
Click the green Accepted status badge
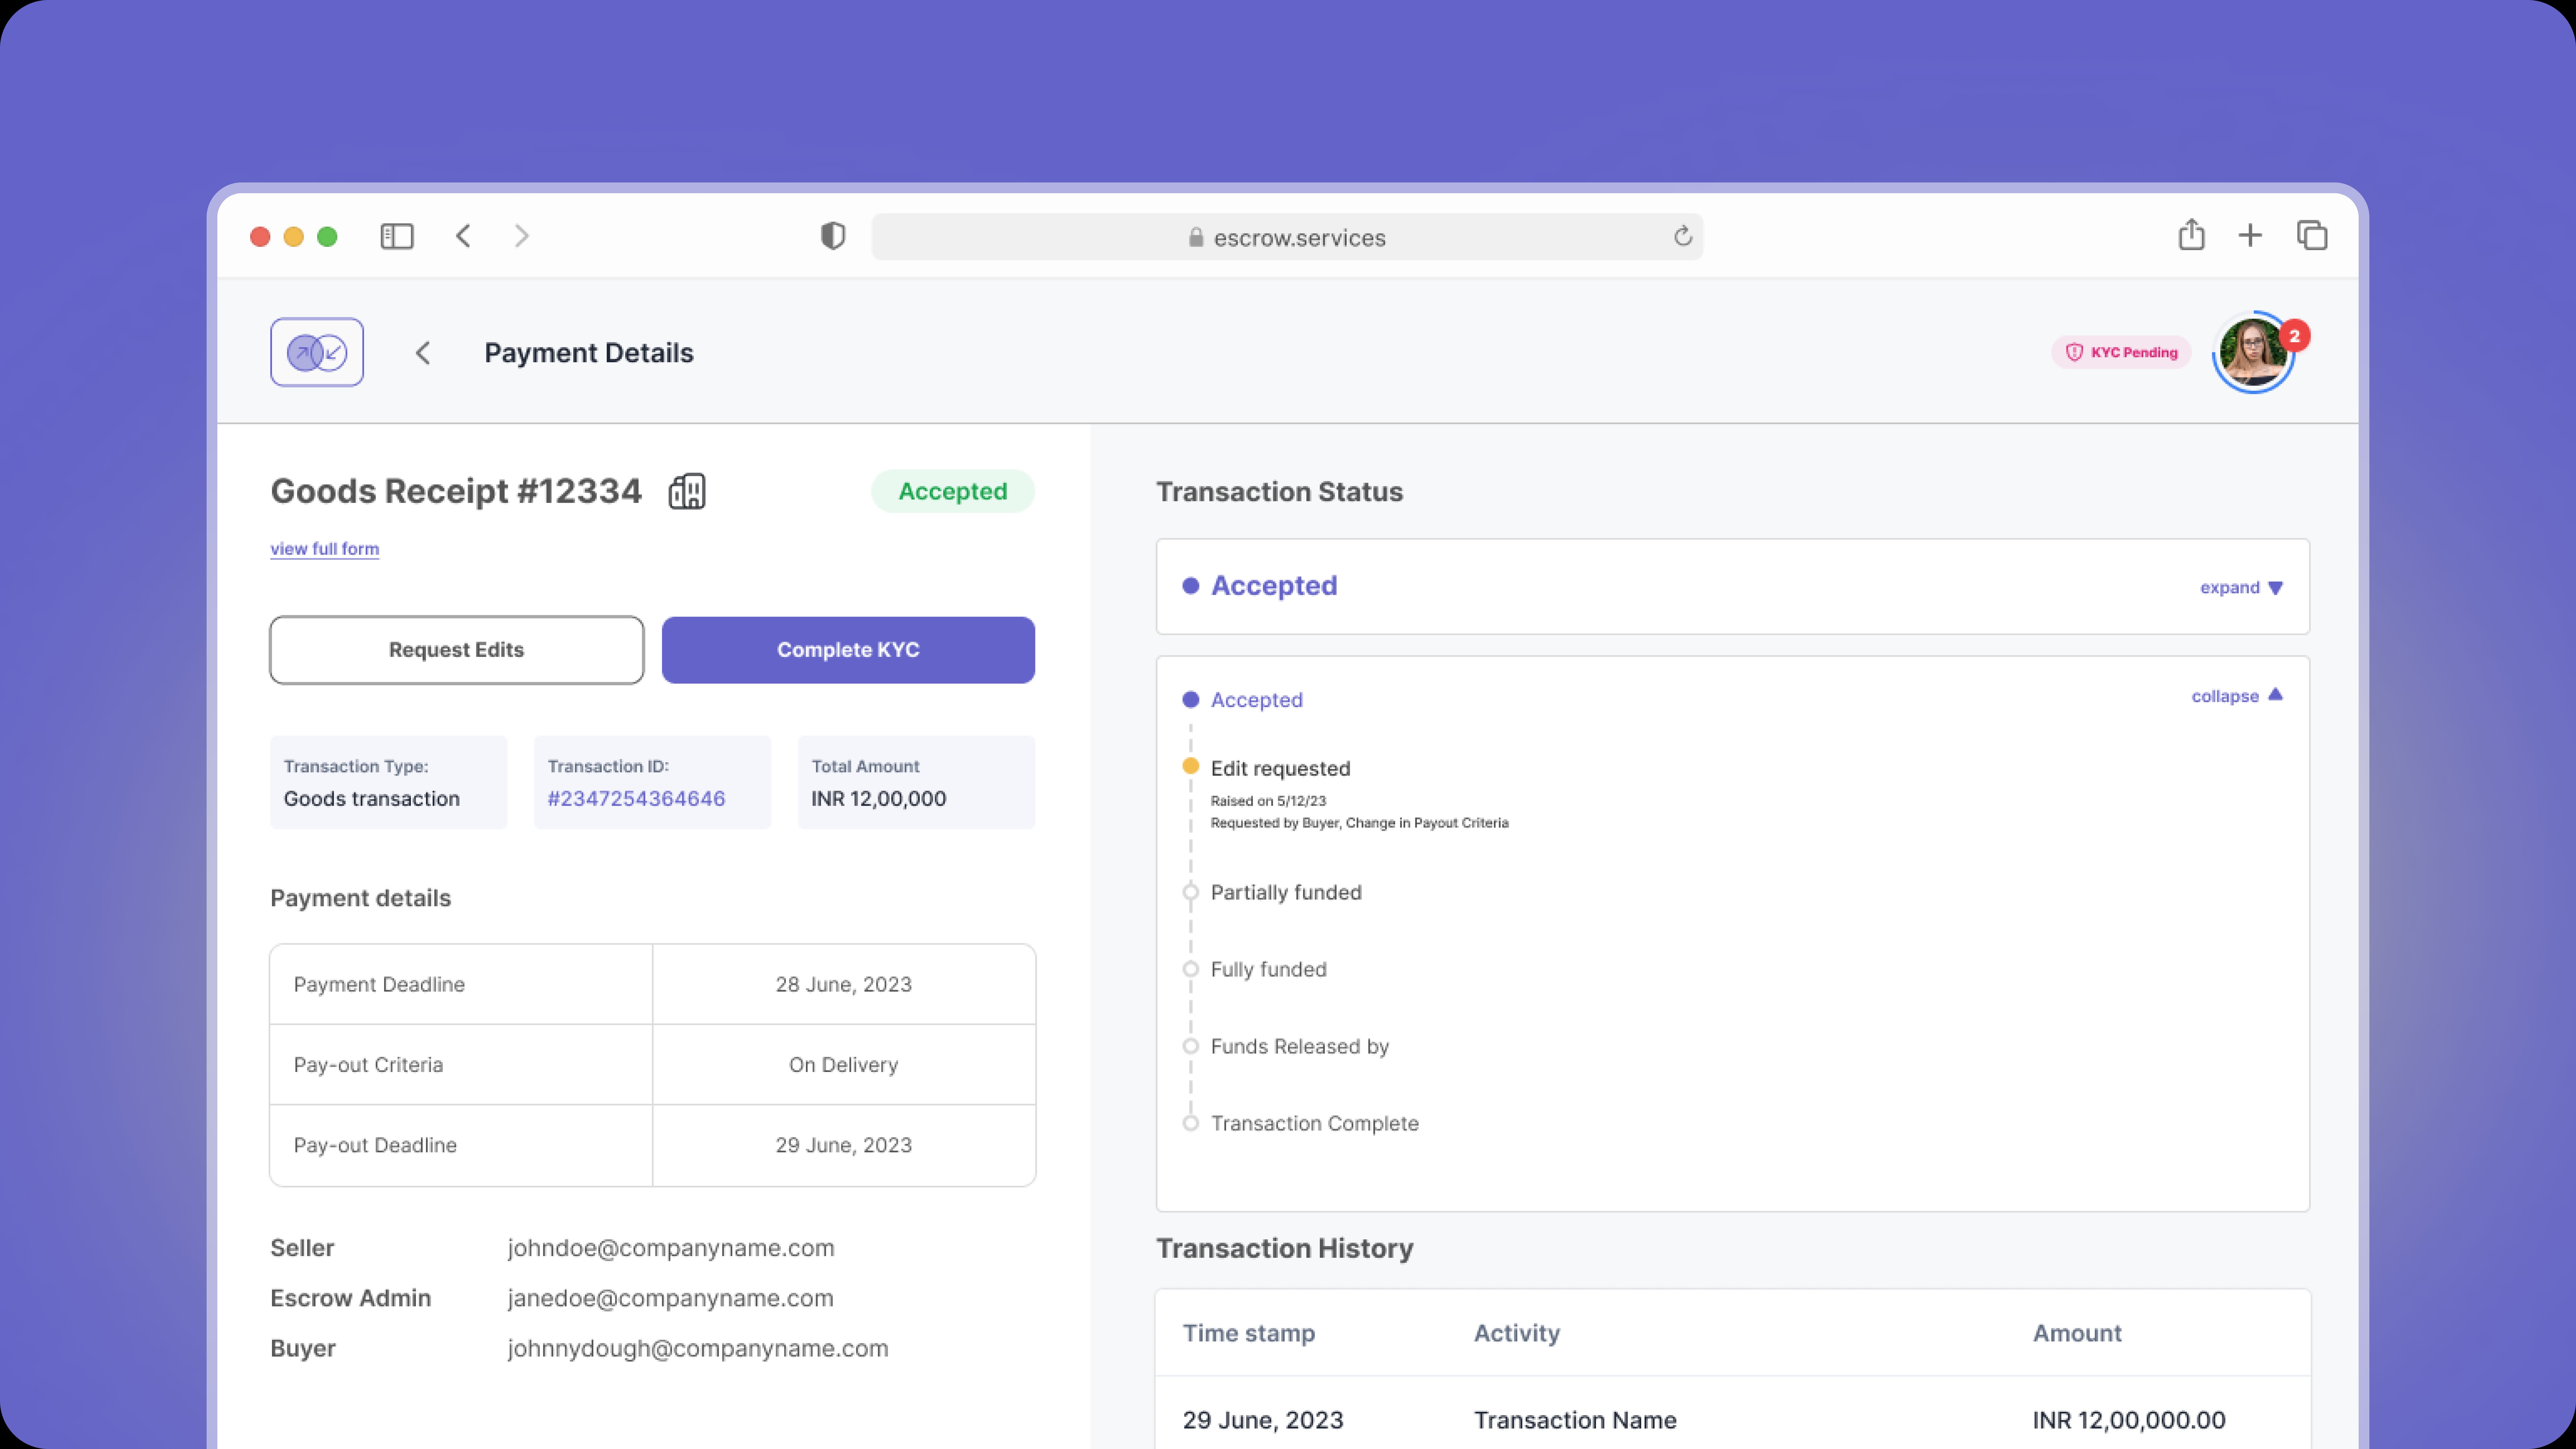click(x=953, y=491)
